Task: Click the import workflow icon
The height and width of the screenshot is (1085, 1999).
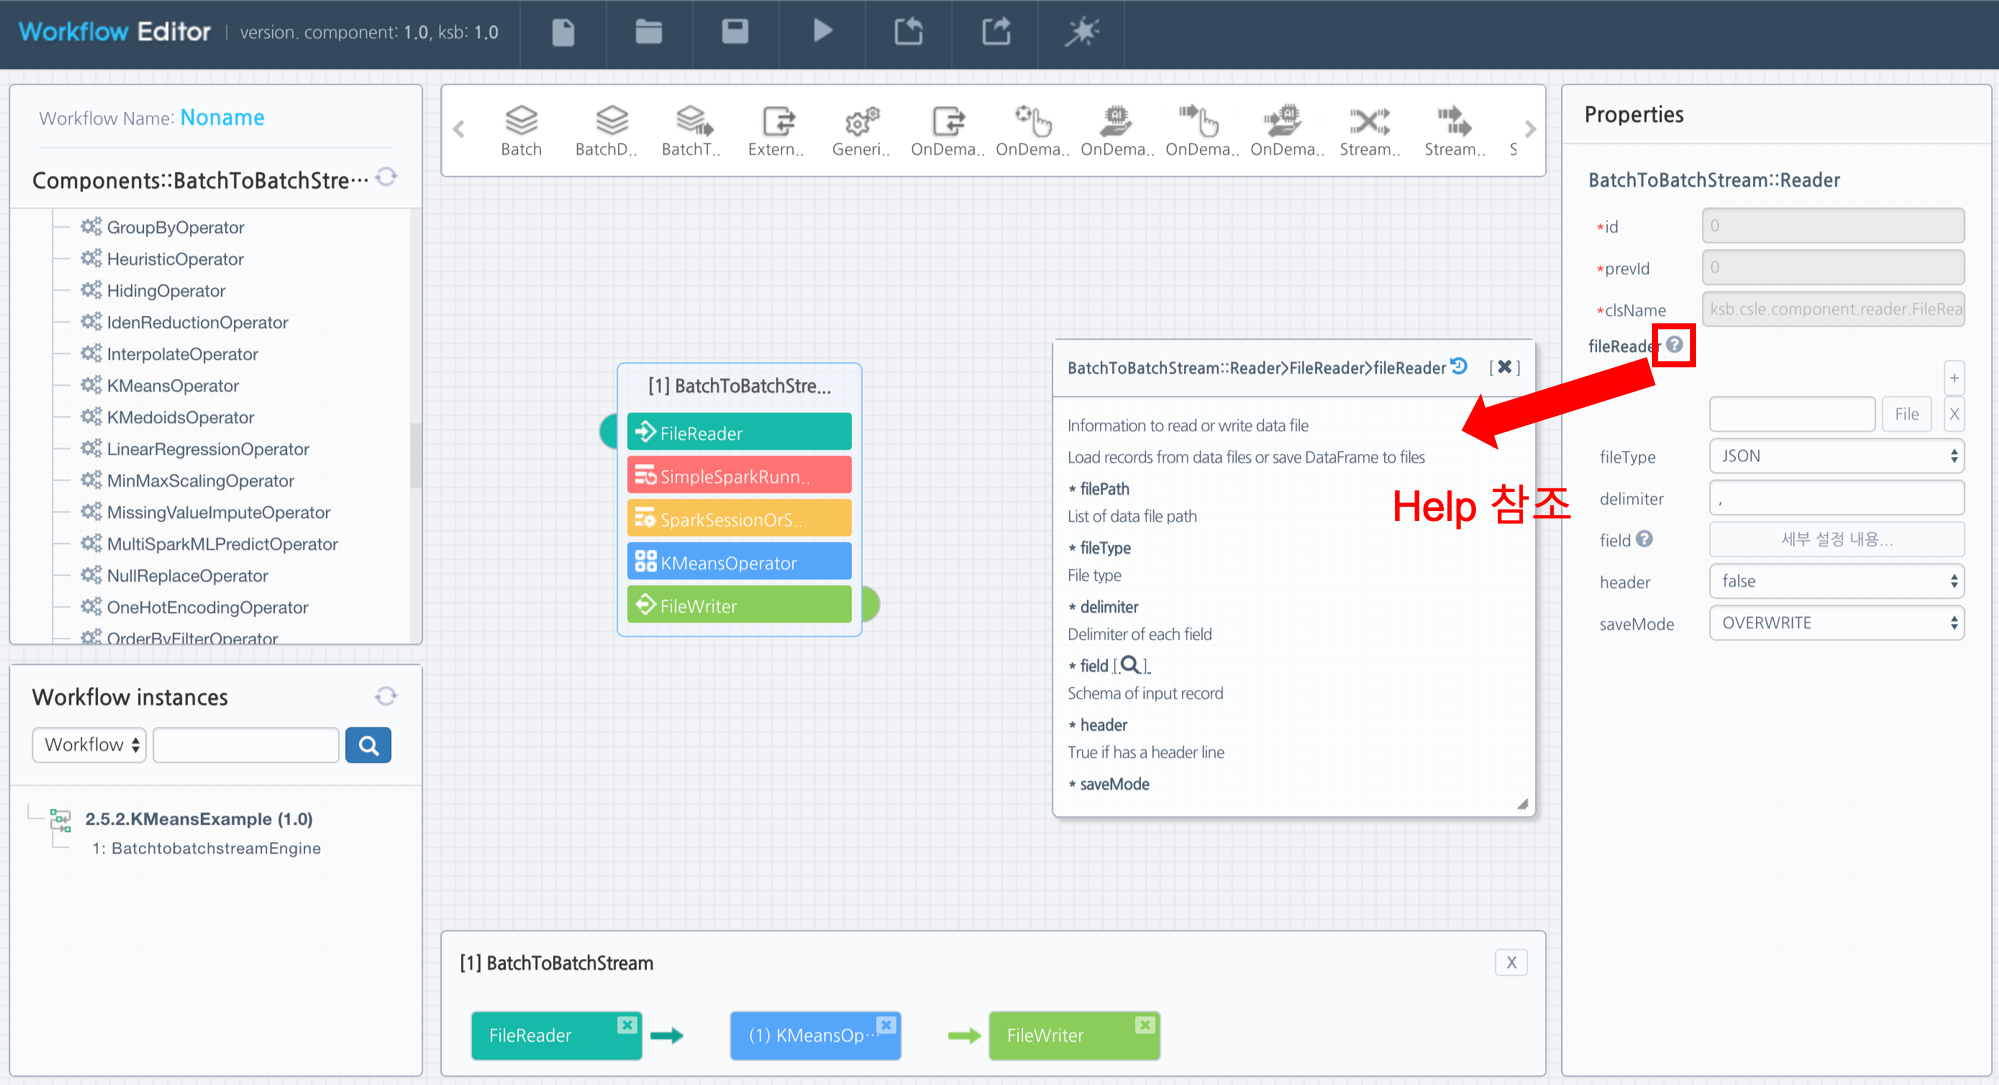Action: pyautogui.click(x=908, y=32)
